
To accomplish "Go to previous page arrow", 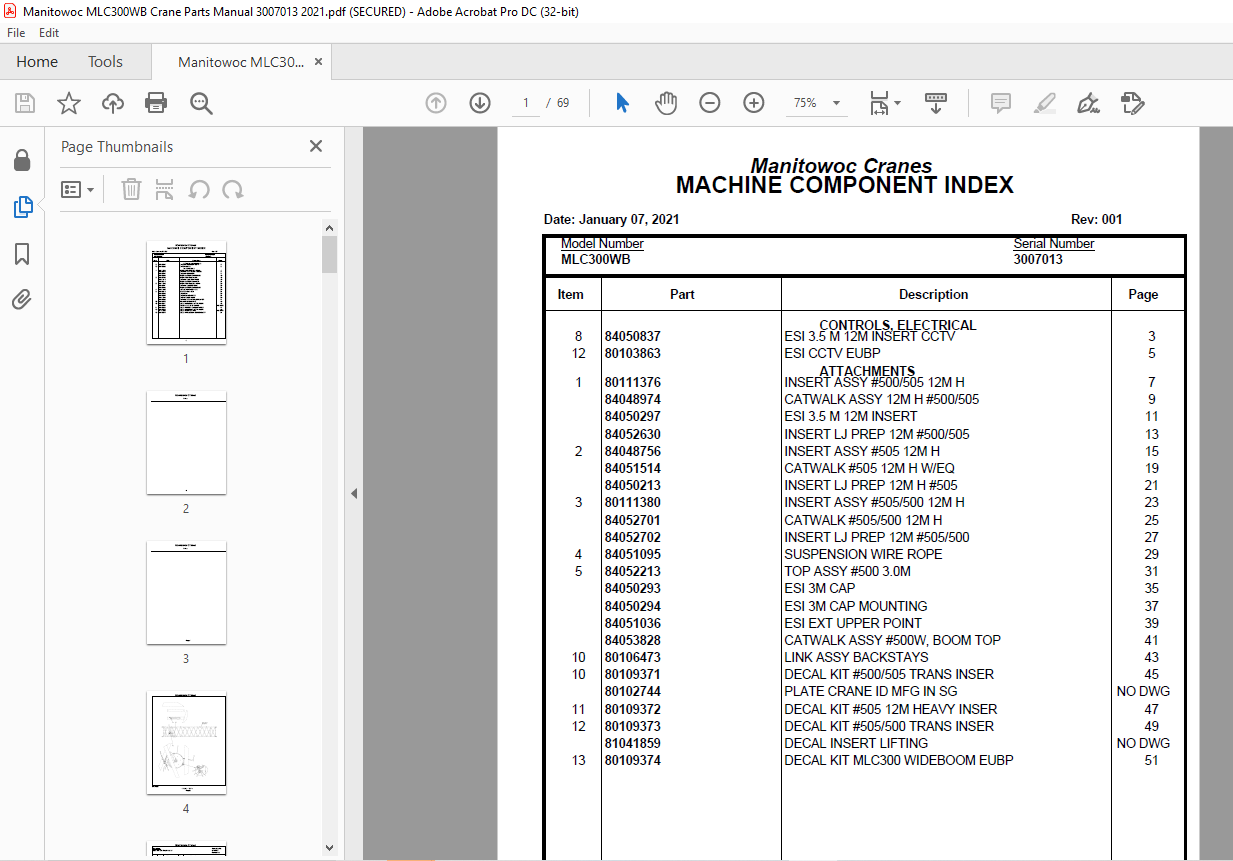I will (436, 103).
